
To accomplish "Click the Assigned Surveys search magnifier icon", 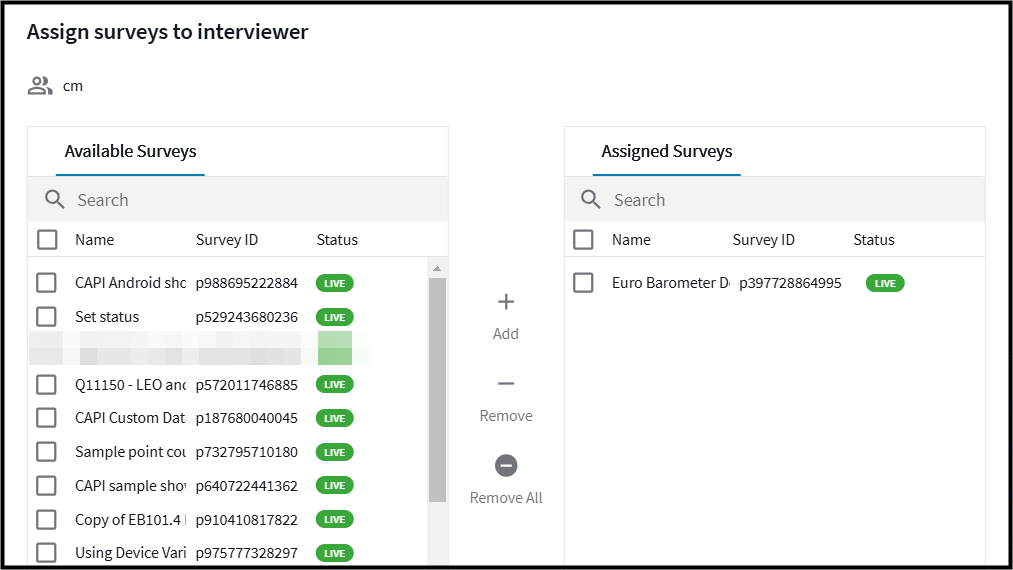I will pyautogui.click(x=591, y=200).
